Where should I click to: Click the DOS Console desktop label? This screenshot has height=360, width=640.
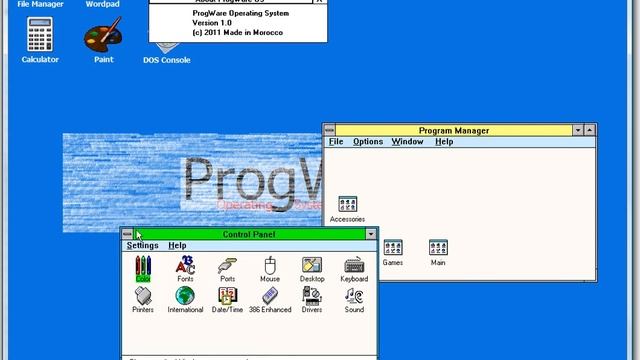coord(167,60)
